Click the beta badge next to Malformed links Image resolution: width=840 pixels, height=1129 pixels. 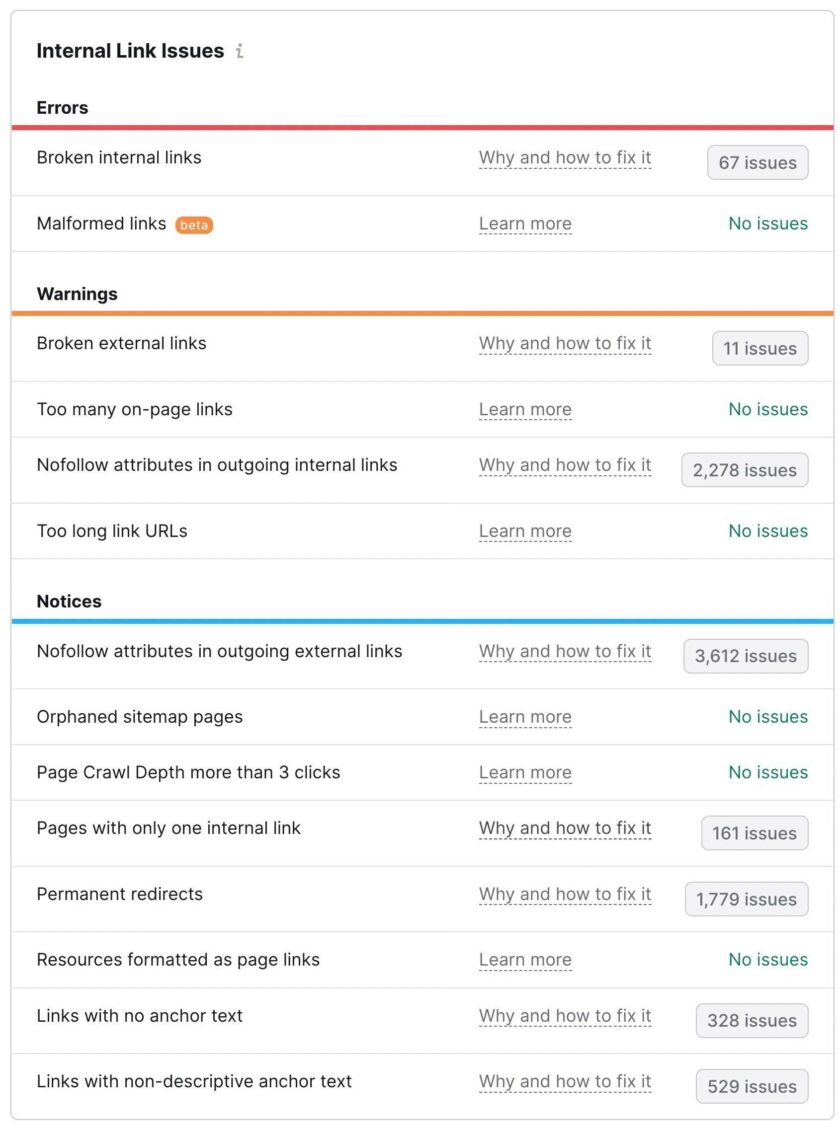194,225
